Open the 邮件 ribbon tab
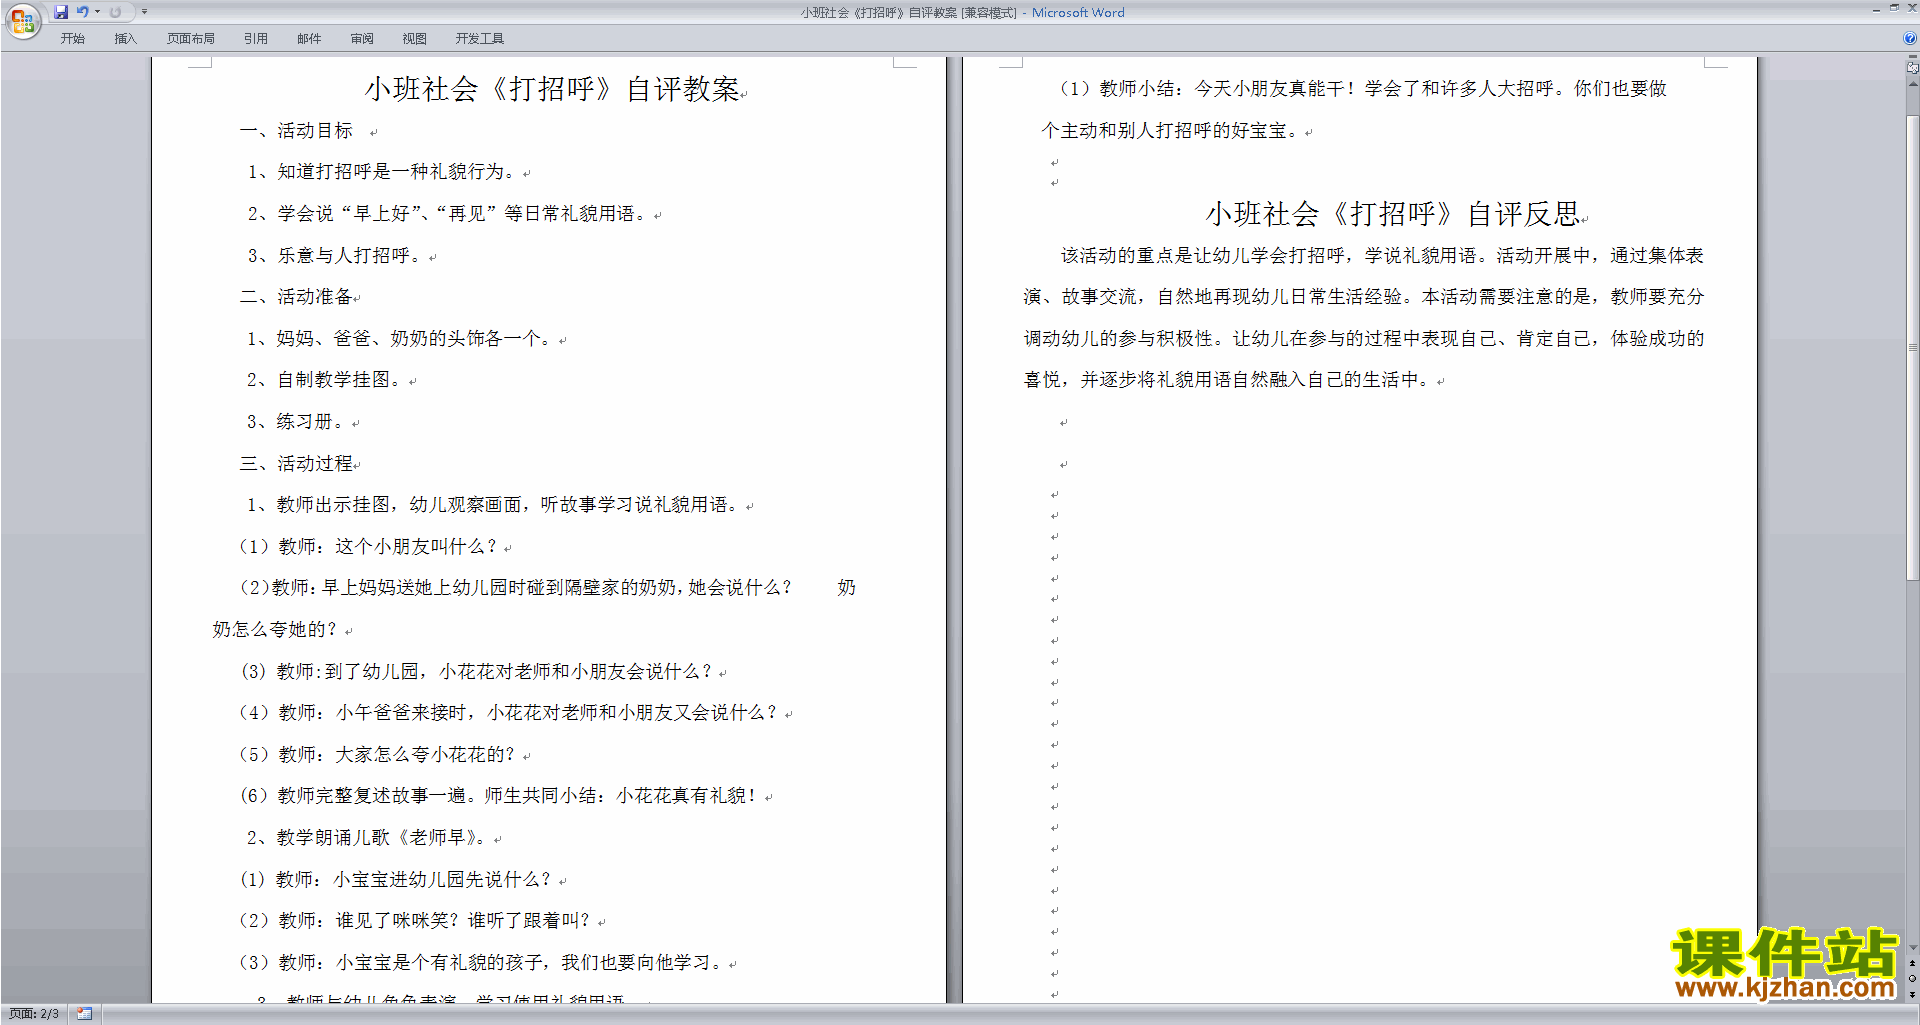The height and width of the screenshot is (1025, 1920). tap(309, 39)
